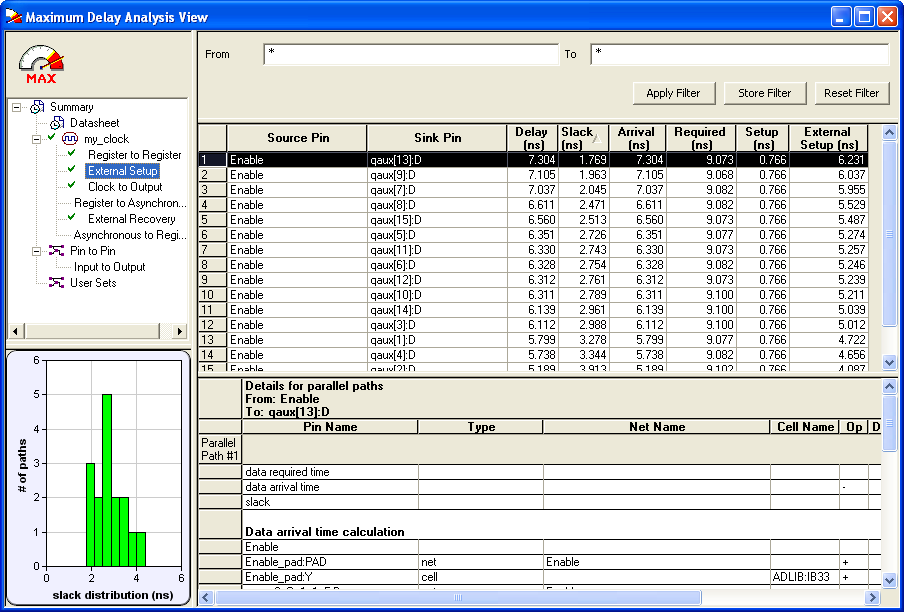Screen dimensions: 904x612
Task: Click the horizontal scrollbar thumb of details pane
Action: pyautogui.click(x=458, y=598)
